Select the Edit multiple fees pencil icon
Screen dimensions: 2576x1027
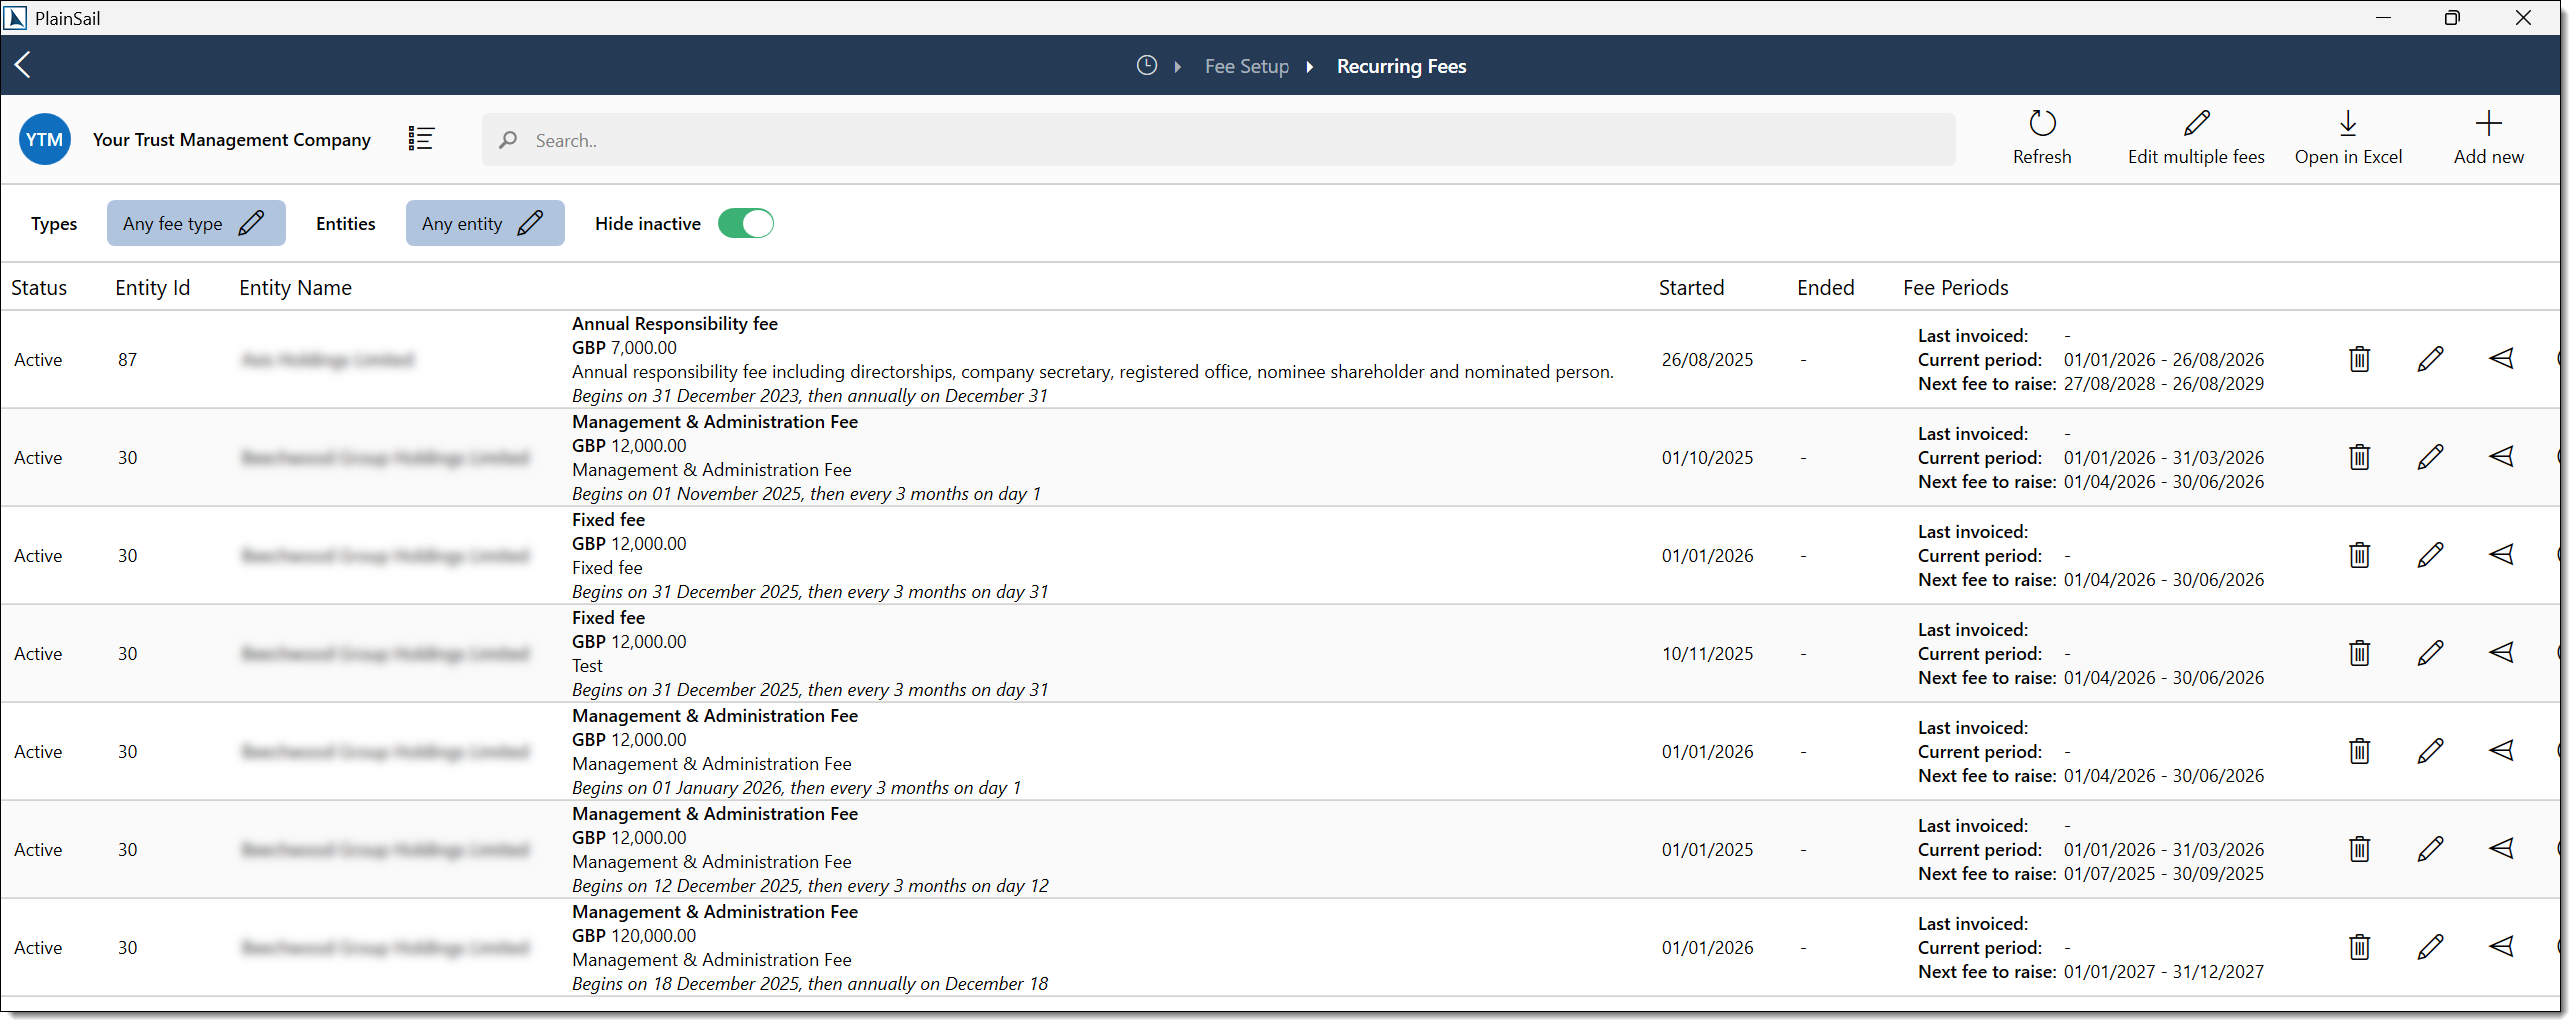click(2196, 124)
